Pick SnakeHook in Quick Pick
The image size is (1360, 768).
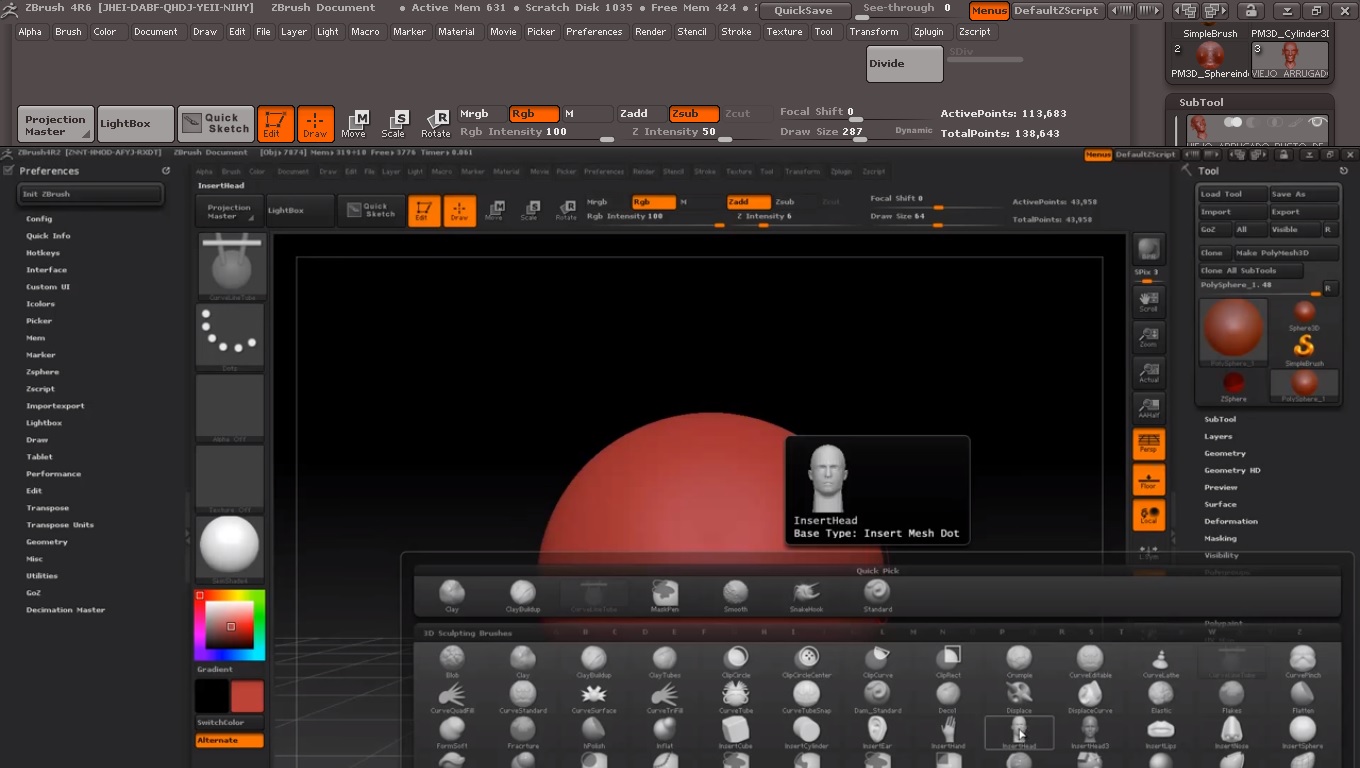(806, 595)
